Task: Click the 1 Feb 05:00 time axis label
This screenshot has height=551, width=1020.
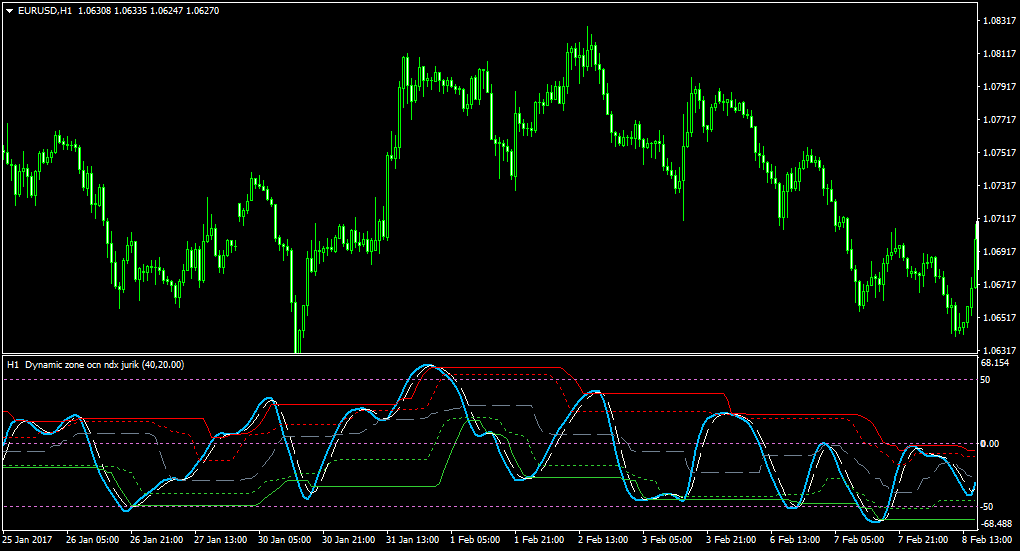Action: [x=476, y=540]
